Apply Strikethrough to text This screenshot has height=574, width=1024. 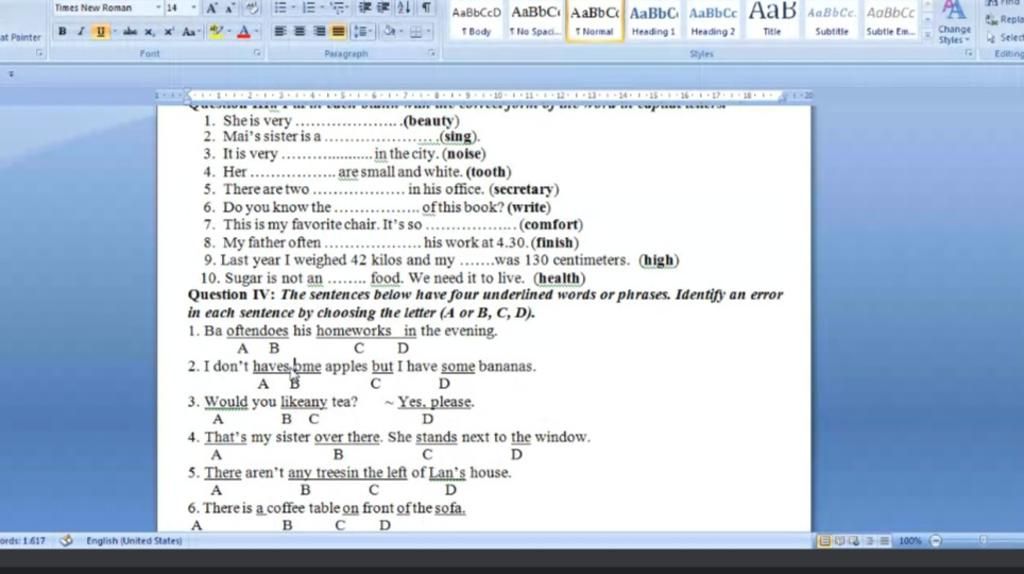(x=130, y=31)
